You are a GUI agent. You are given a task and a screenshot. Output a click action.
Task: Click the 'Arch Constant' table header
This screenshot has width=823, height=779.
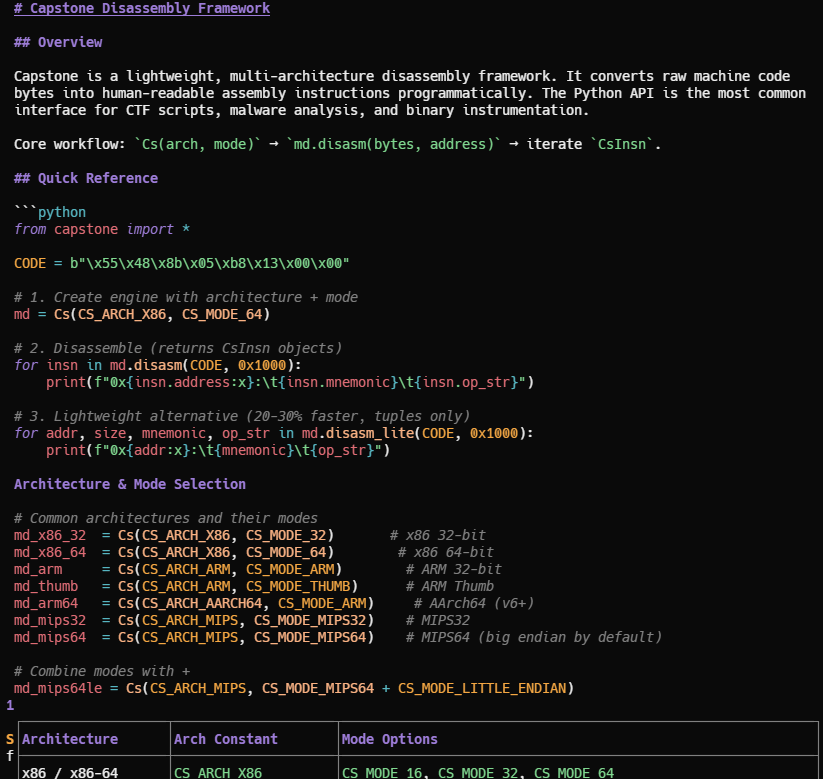[226, 739]
